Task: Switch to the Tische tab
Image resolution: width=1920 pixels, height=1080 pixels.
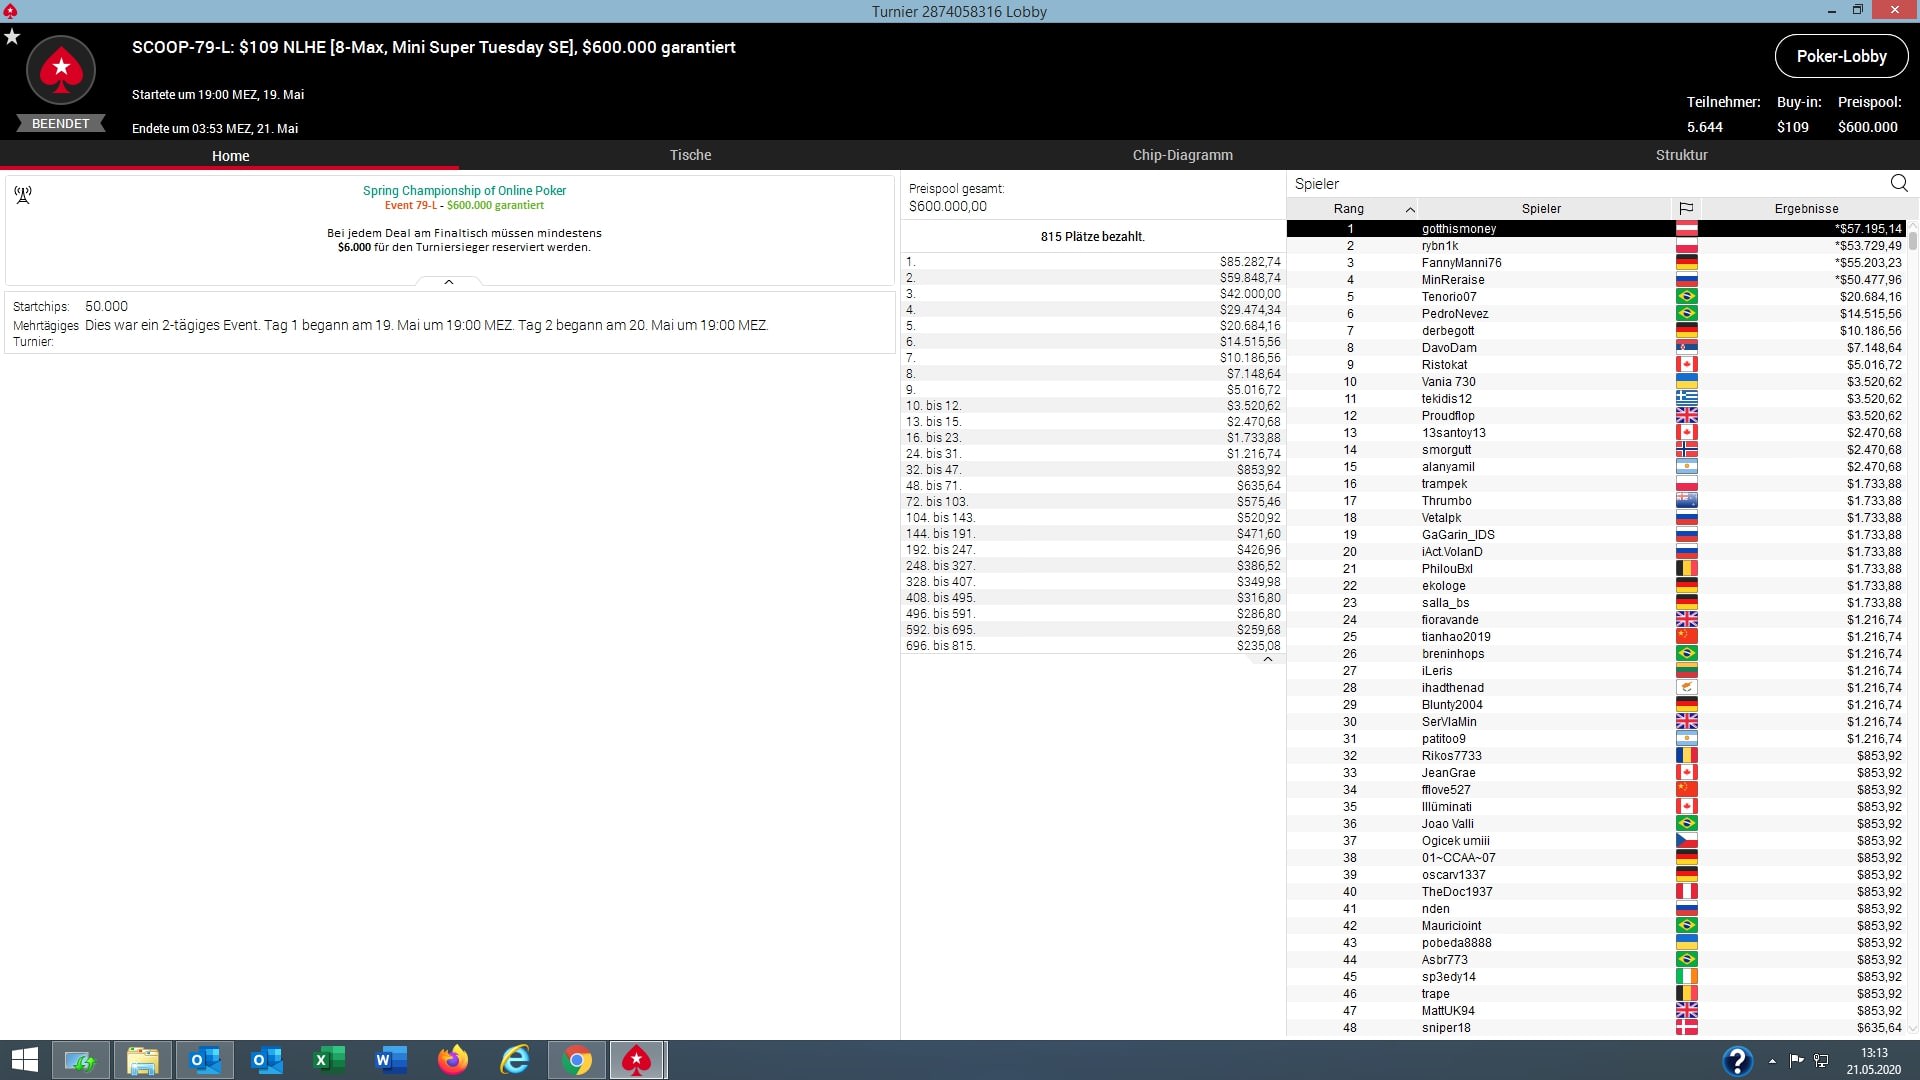Action: [690, 155]
